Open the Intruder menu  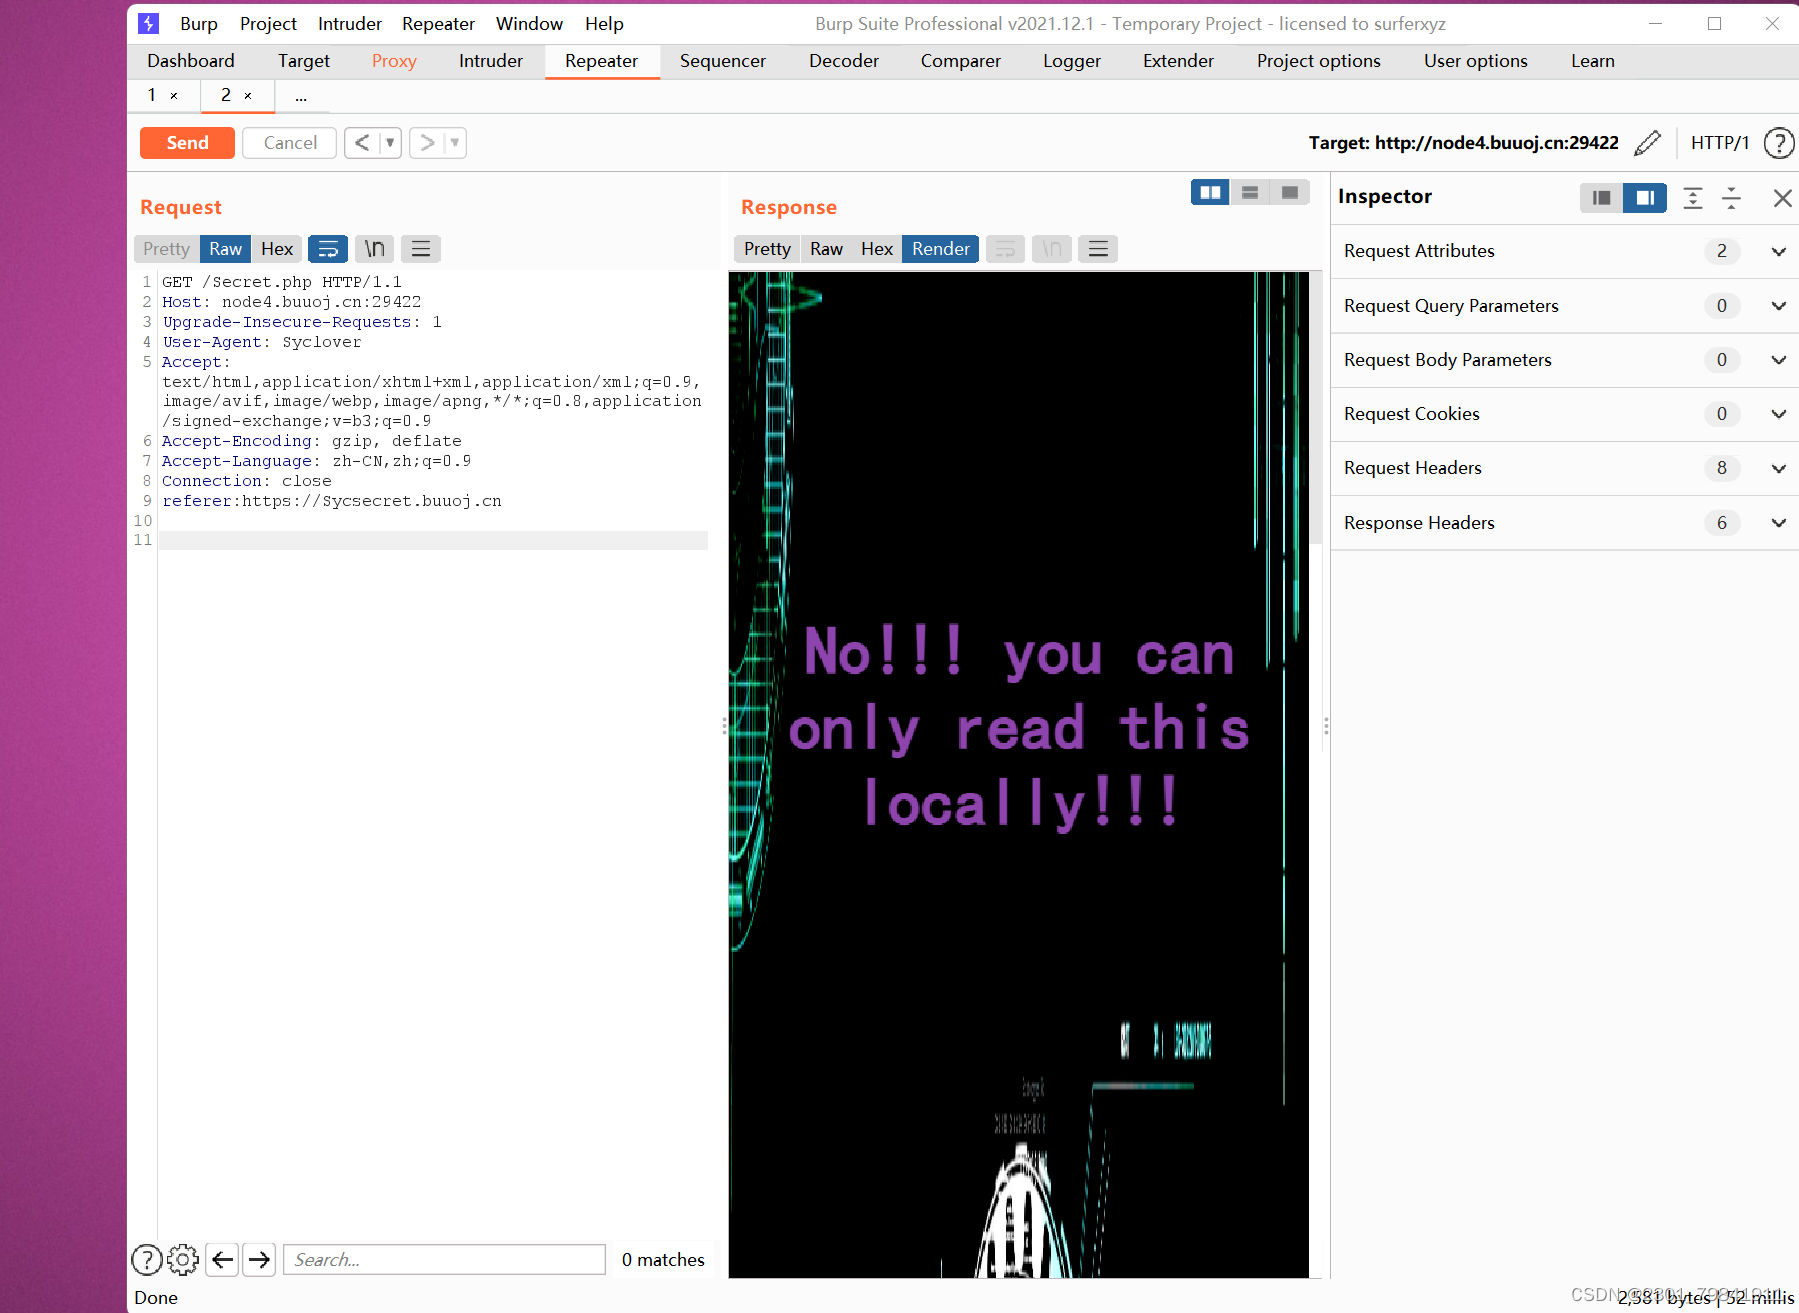click(x=349, y=23)
